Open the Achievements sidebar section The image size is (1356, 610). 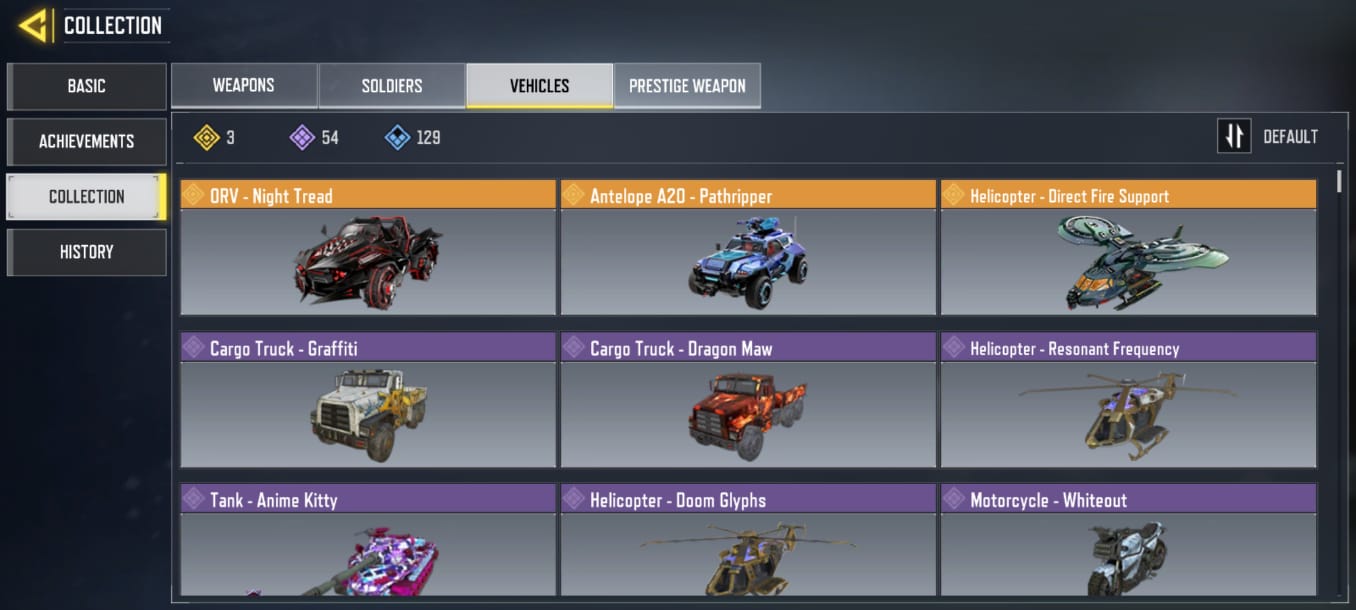click(86, 141)
